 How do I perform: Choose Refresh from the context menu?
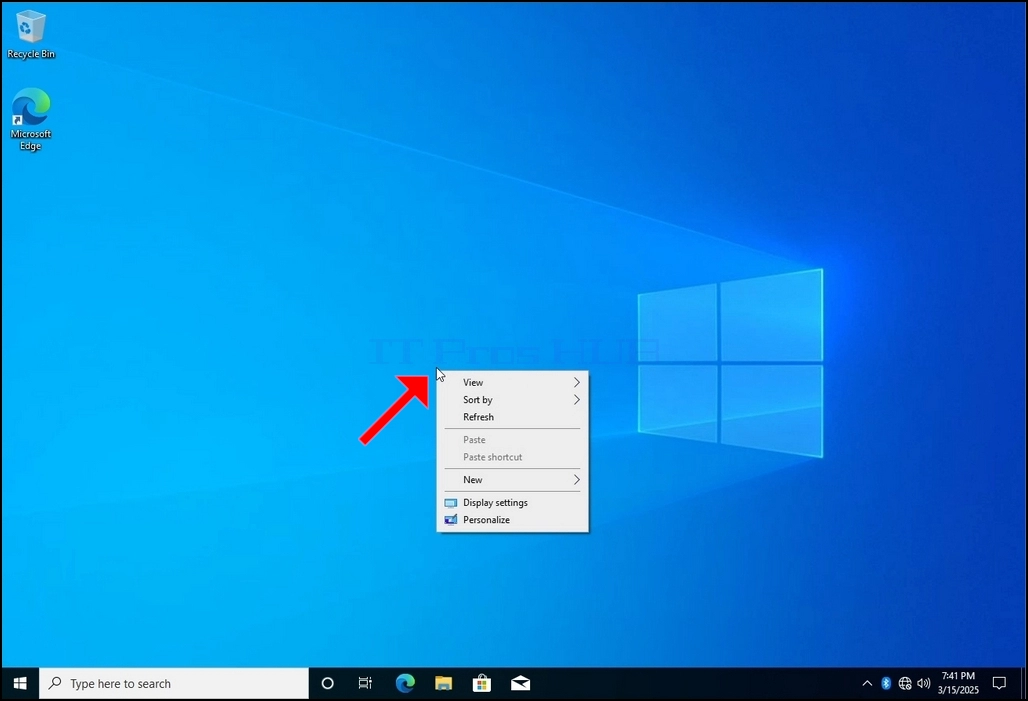coord(512,417)
